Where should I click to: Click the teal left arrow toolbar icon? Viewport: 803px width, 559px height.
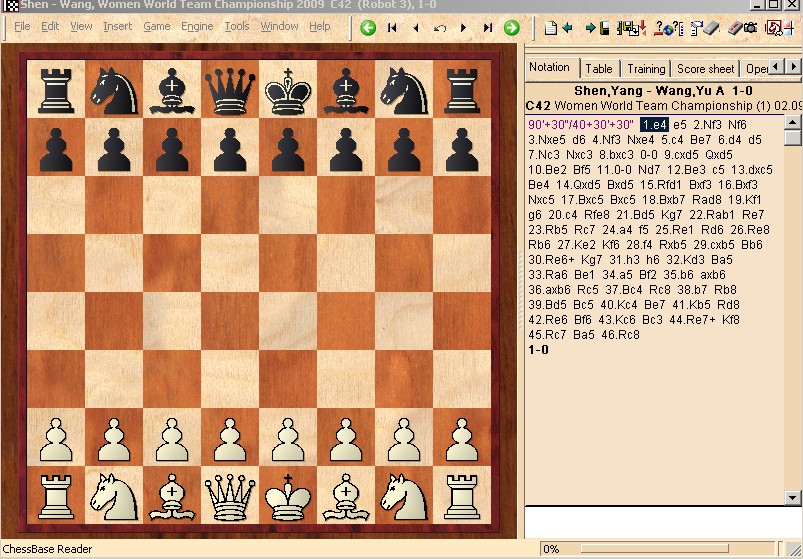(567, 28)
